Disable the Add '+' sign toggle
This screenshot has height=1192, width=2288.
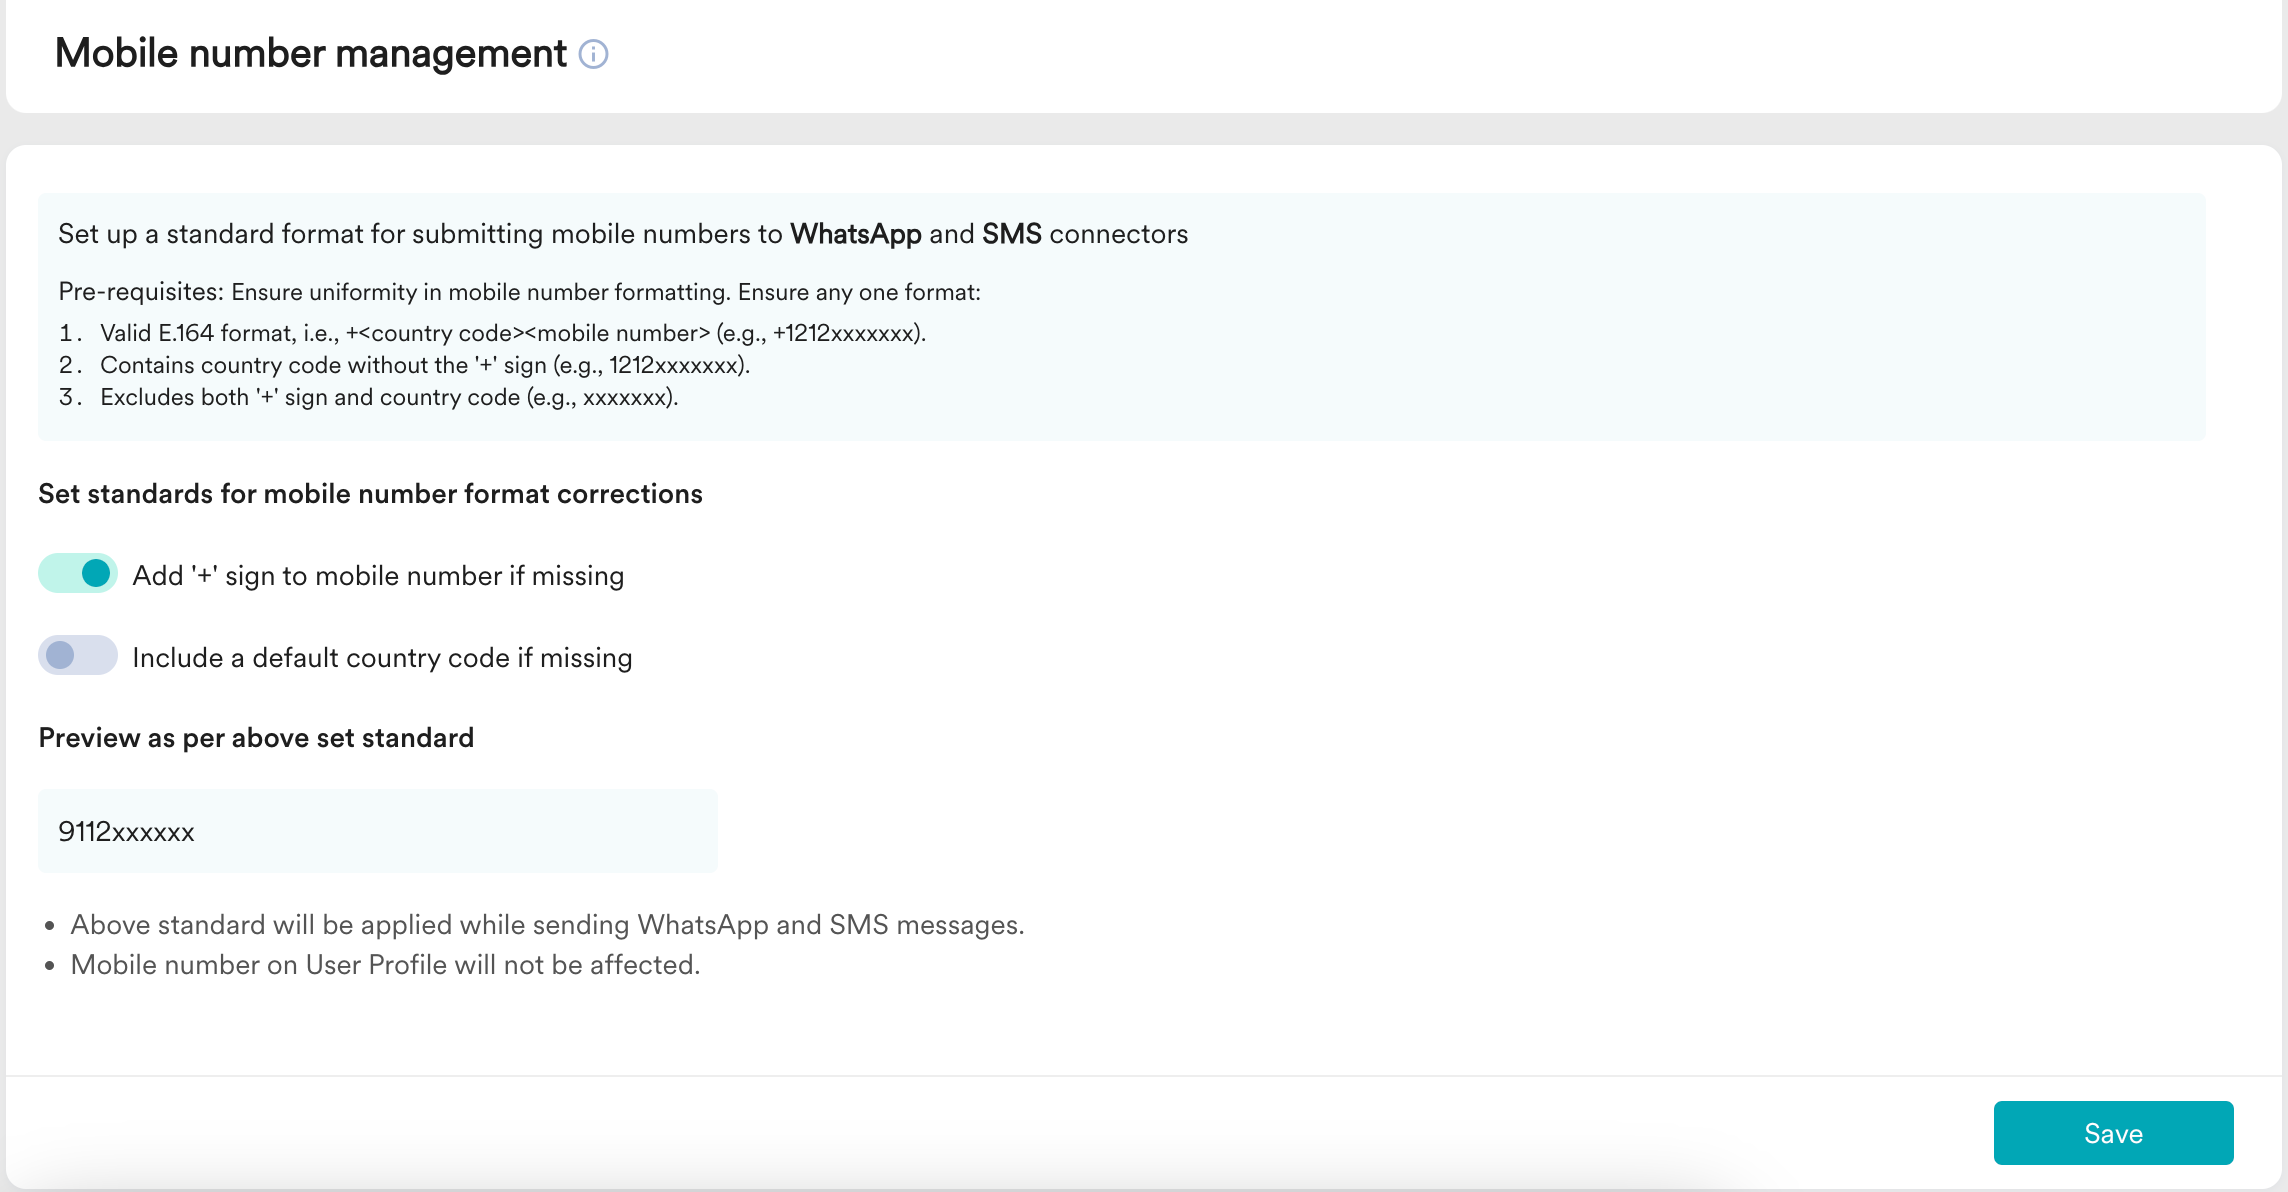[78, 574]
